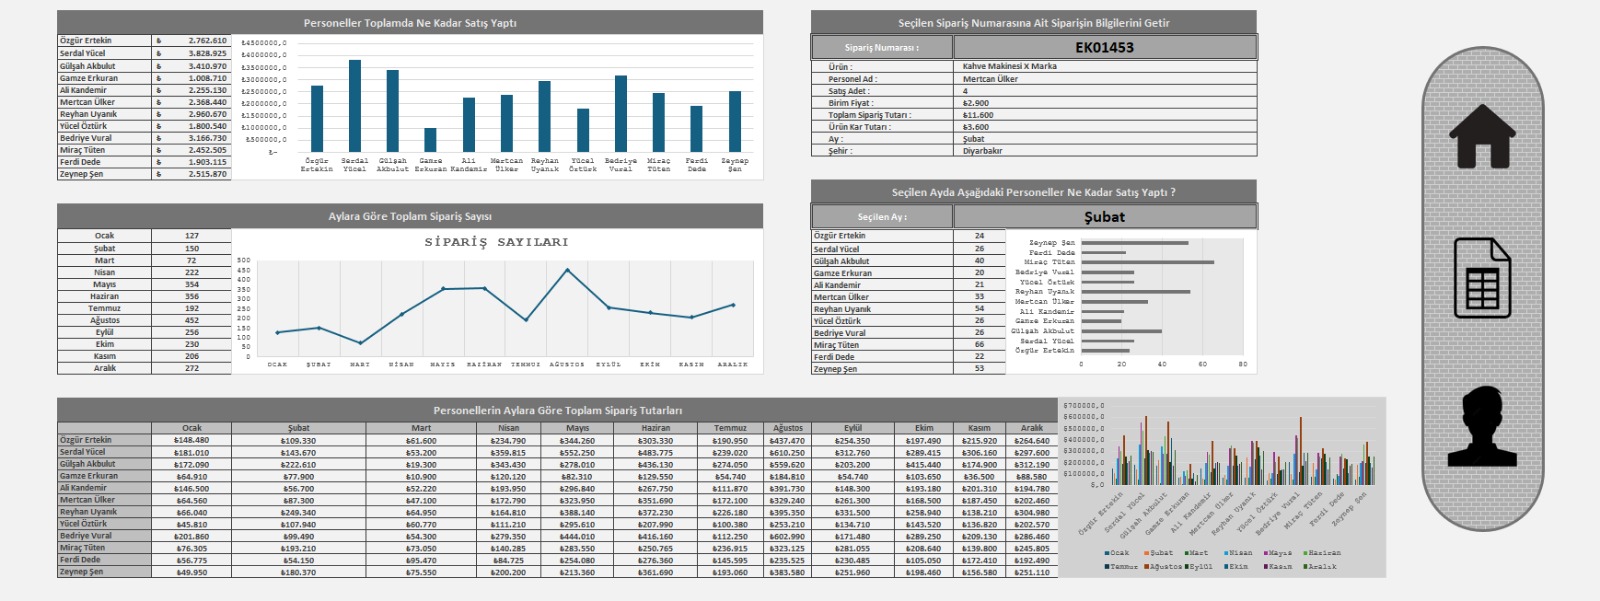Click the Sipariş Numarası label cell

(x=881, y=47)
